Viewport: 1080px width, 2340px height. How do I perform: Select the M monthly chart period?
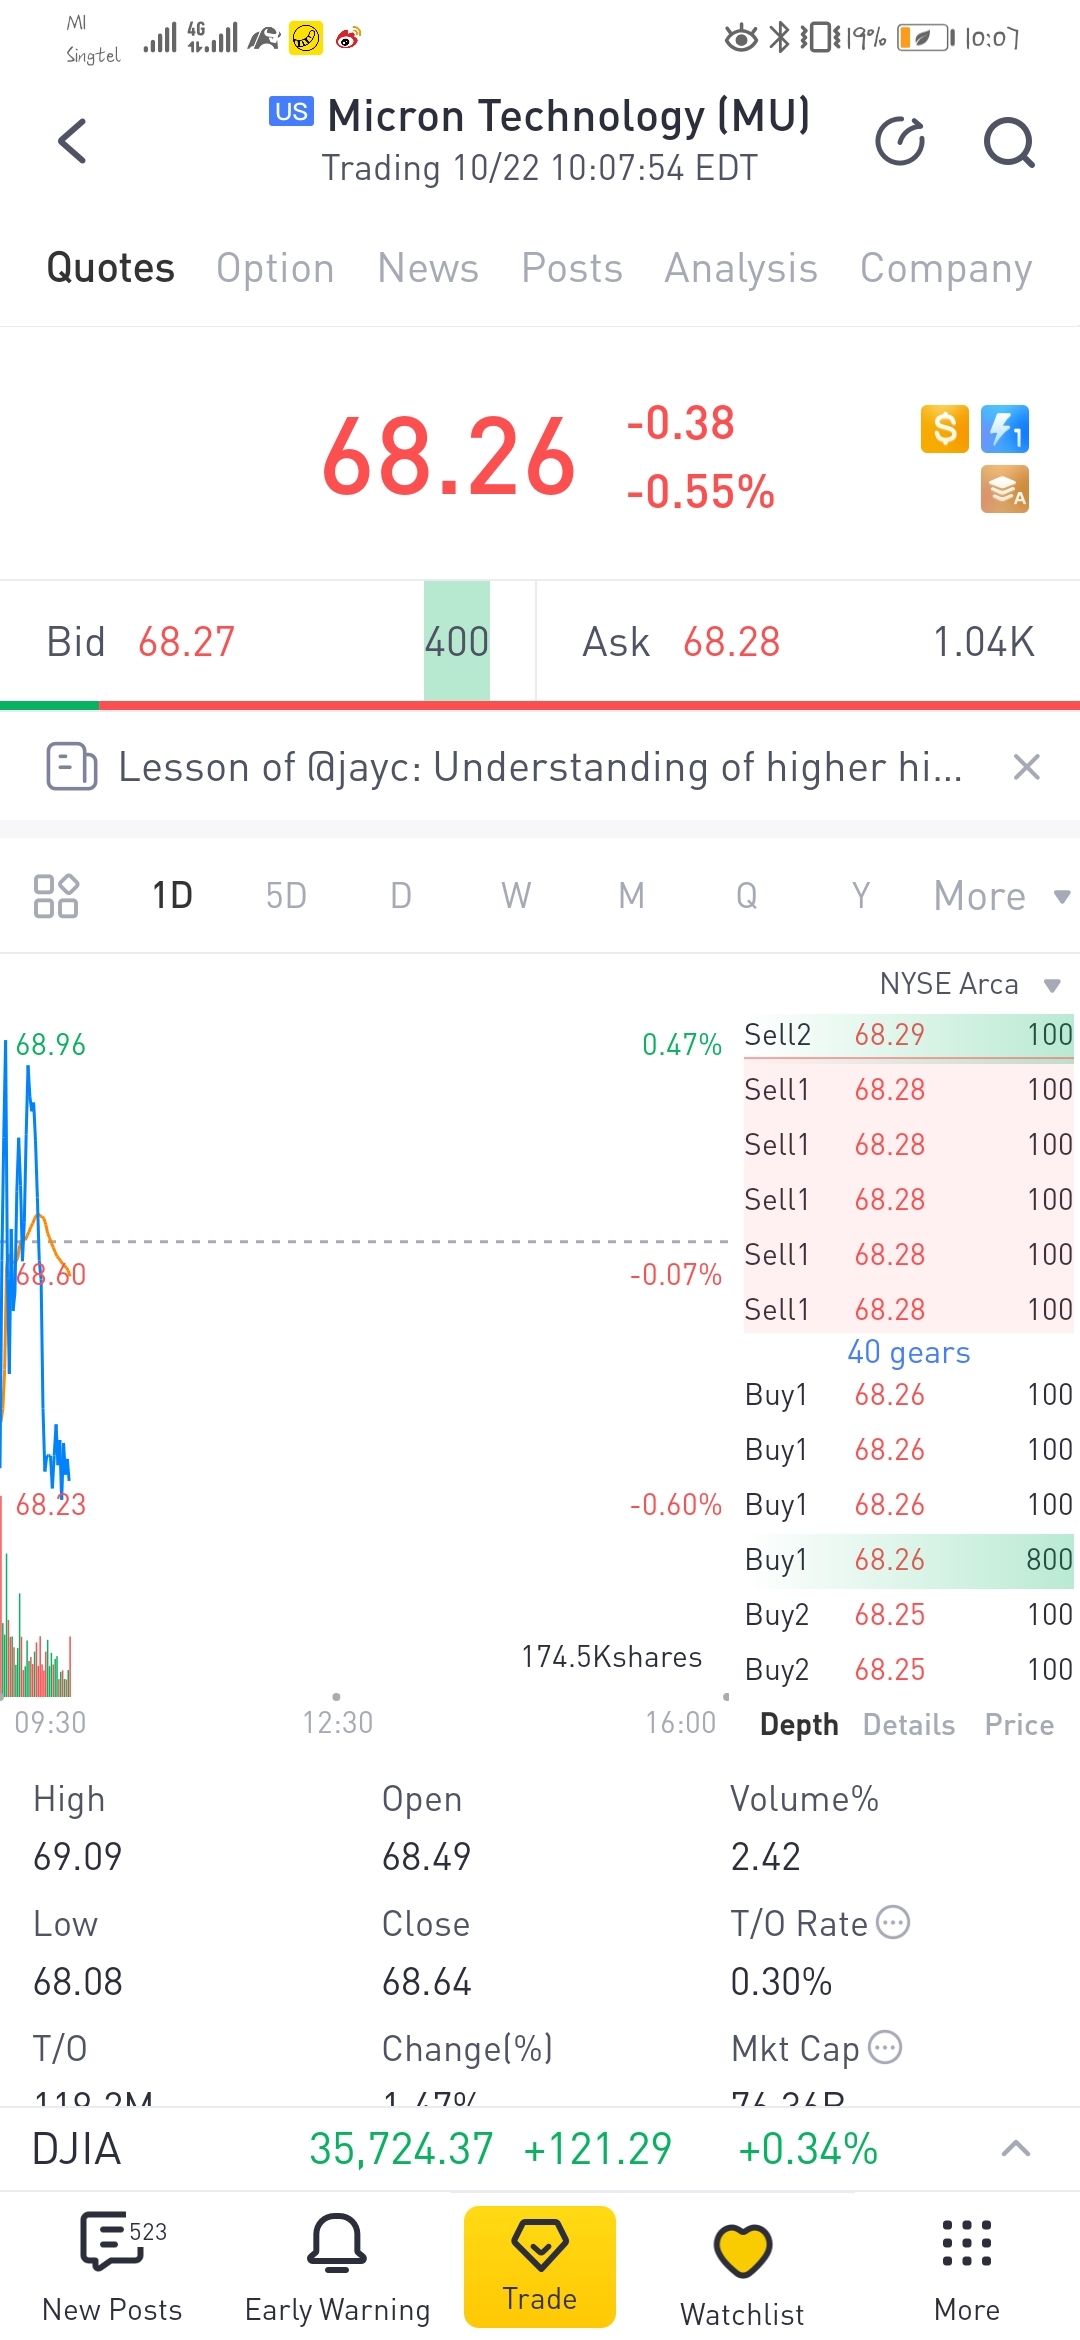click(631, 895)
